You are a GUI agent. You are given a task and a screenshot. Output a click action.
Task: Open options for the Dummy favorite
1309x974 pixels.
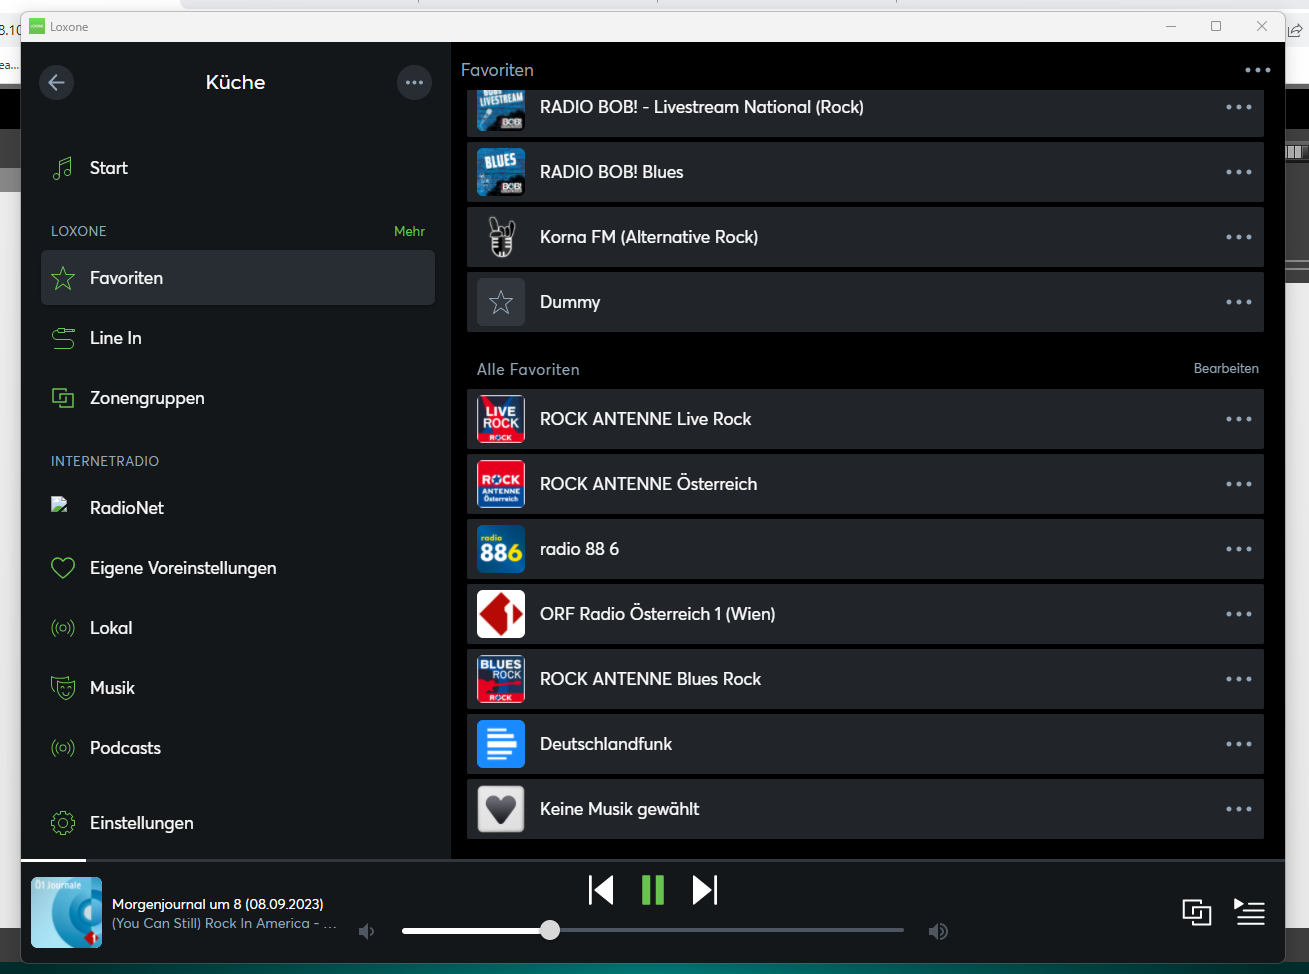tap(1239, 302)
